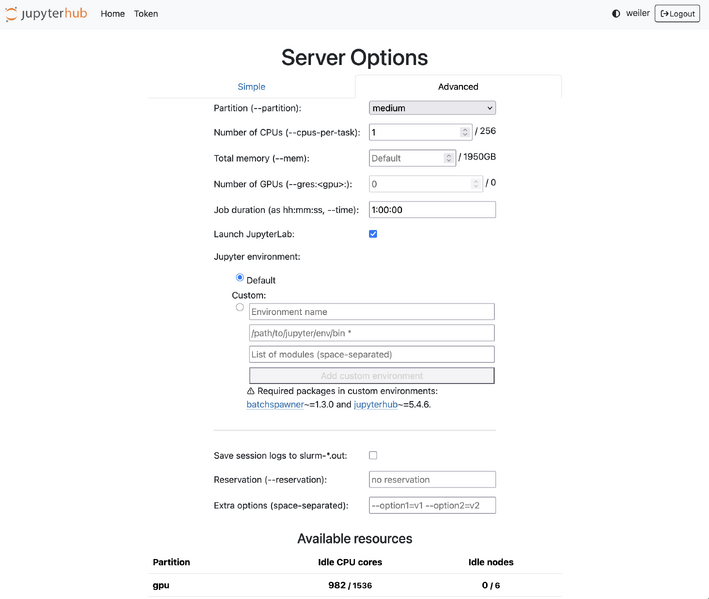Viewport: 709px width, 599px height.
Task: Click the / 1950GB memory limit text
Action: pyautogui.click(x=477, y=157)
